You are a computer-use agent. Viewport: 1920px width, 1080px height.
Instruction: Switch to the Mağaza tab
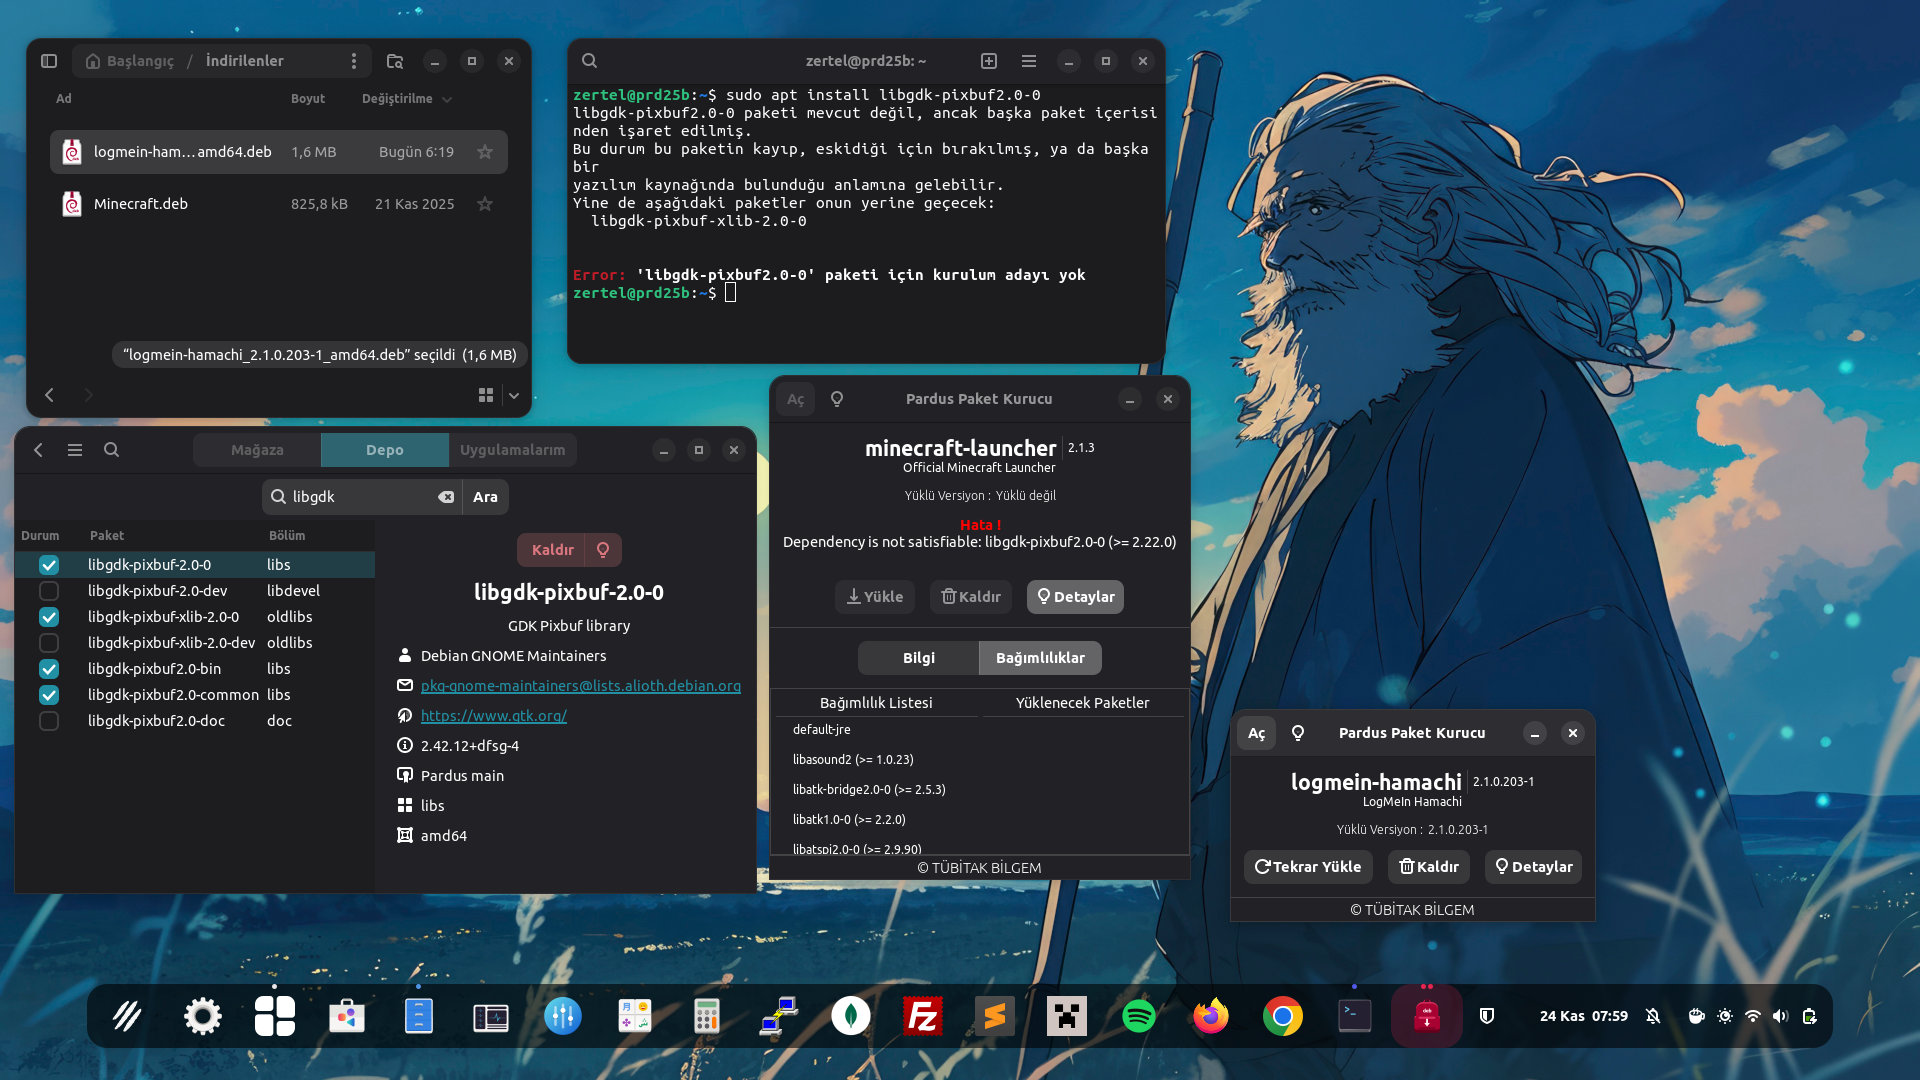point(257,450)
